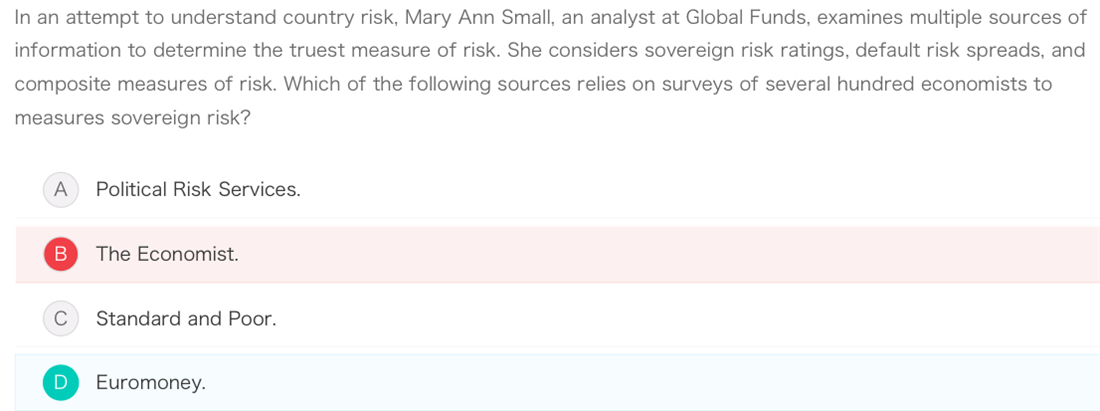
Task: Choose the red B answer circle
Action: point(62,254)
